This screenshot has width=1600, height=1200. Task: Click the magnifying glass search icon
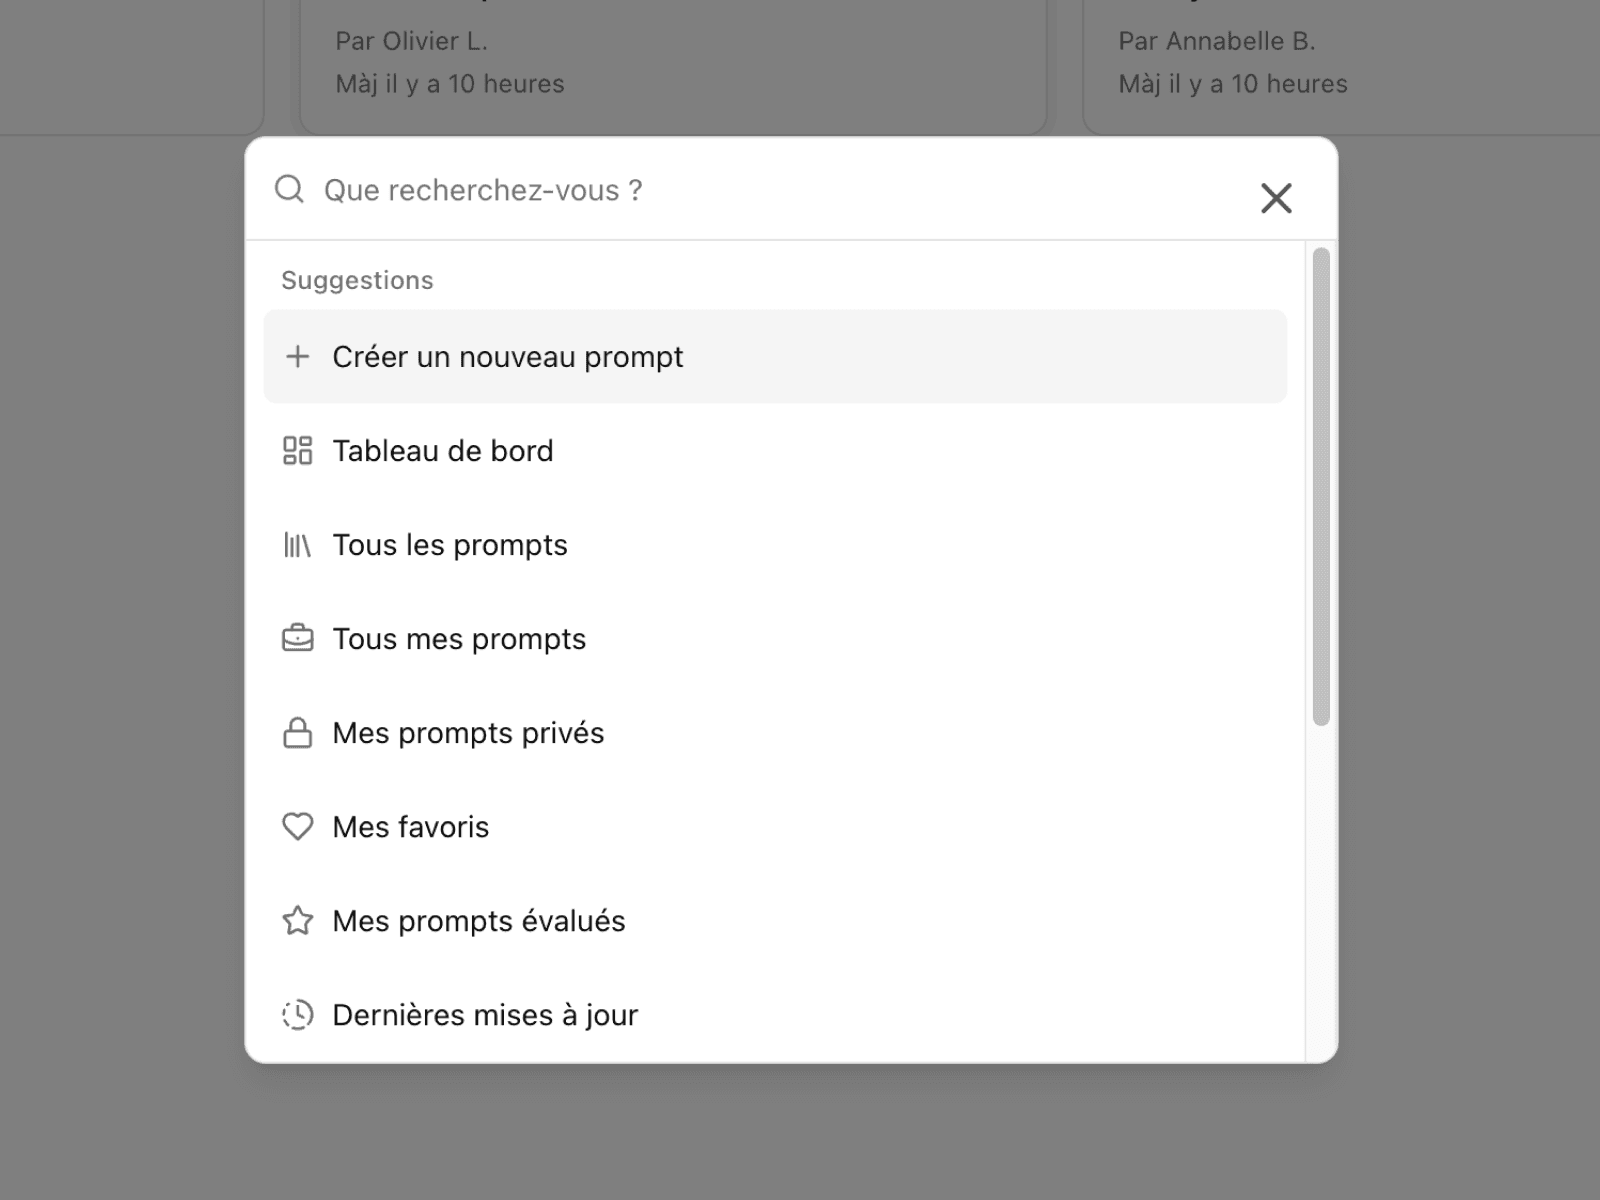pos(289,190)
